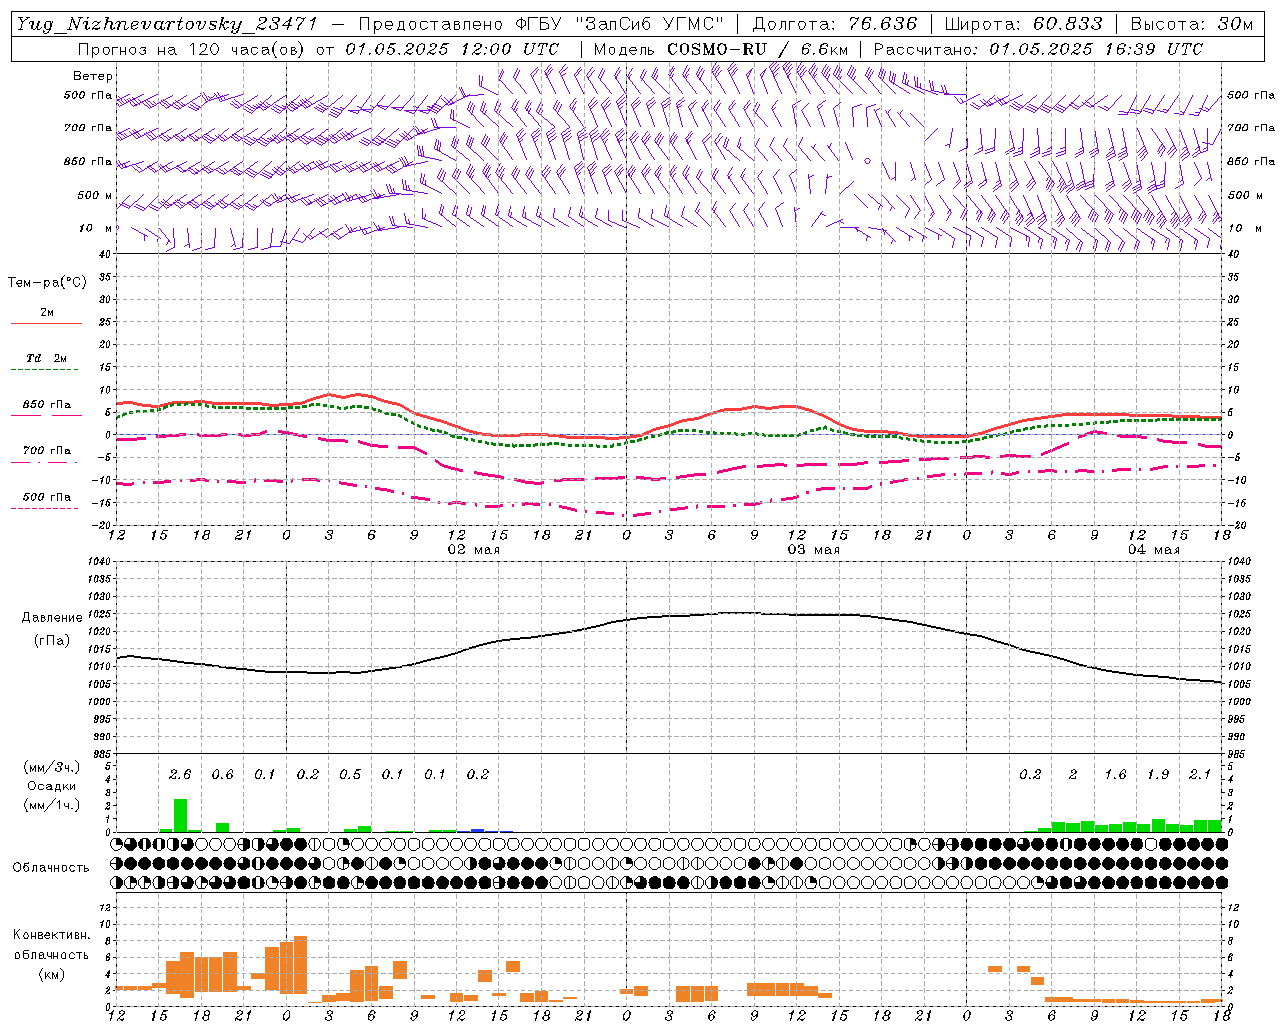Click the 04 мая date label

[x=1153, y=550]
